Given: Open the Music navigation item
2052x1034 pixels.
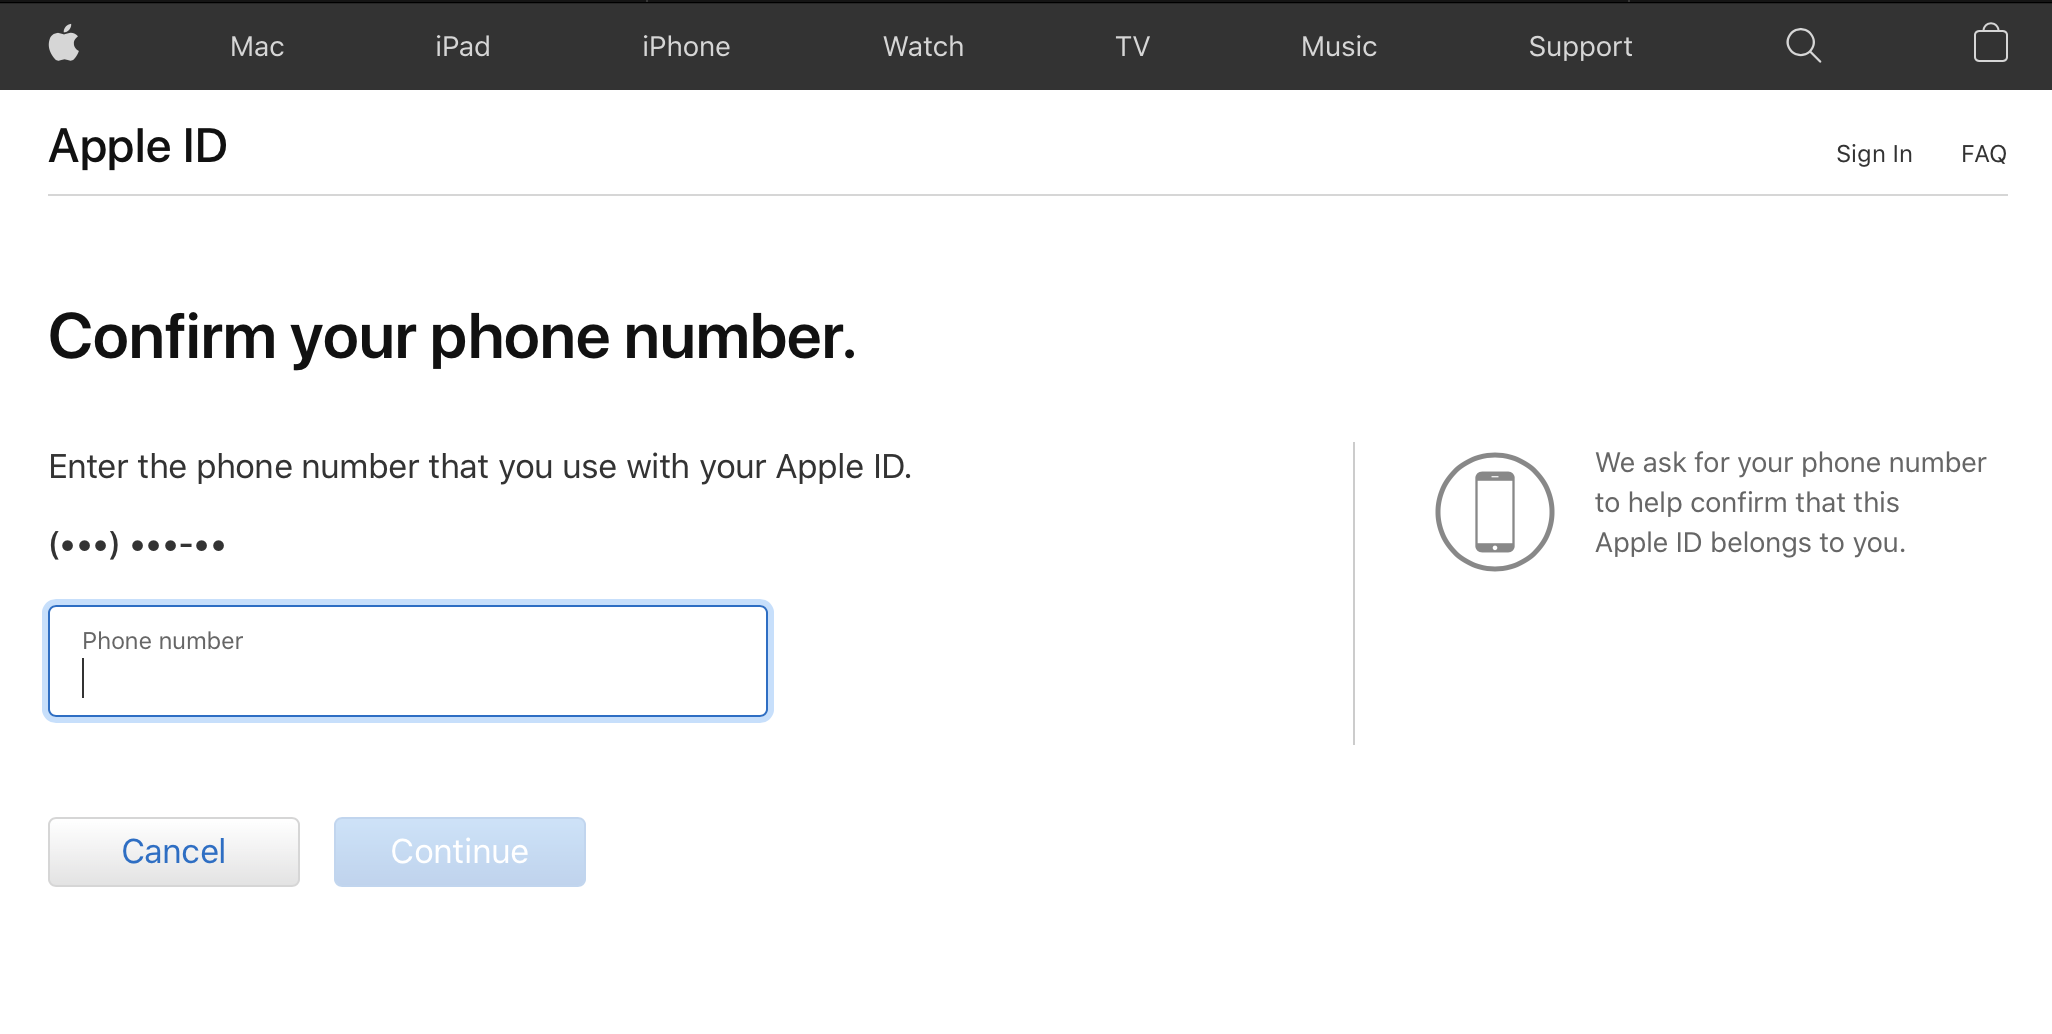Looking at the screenshot, I should (1337, 46).
